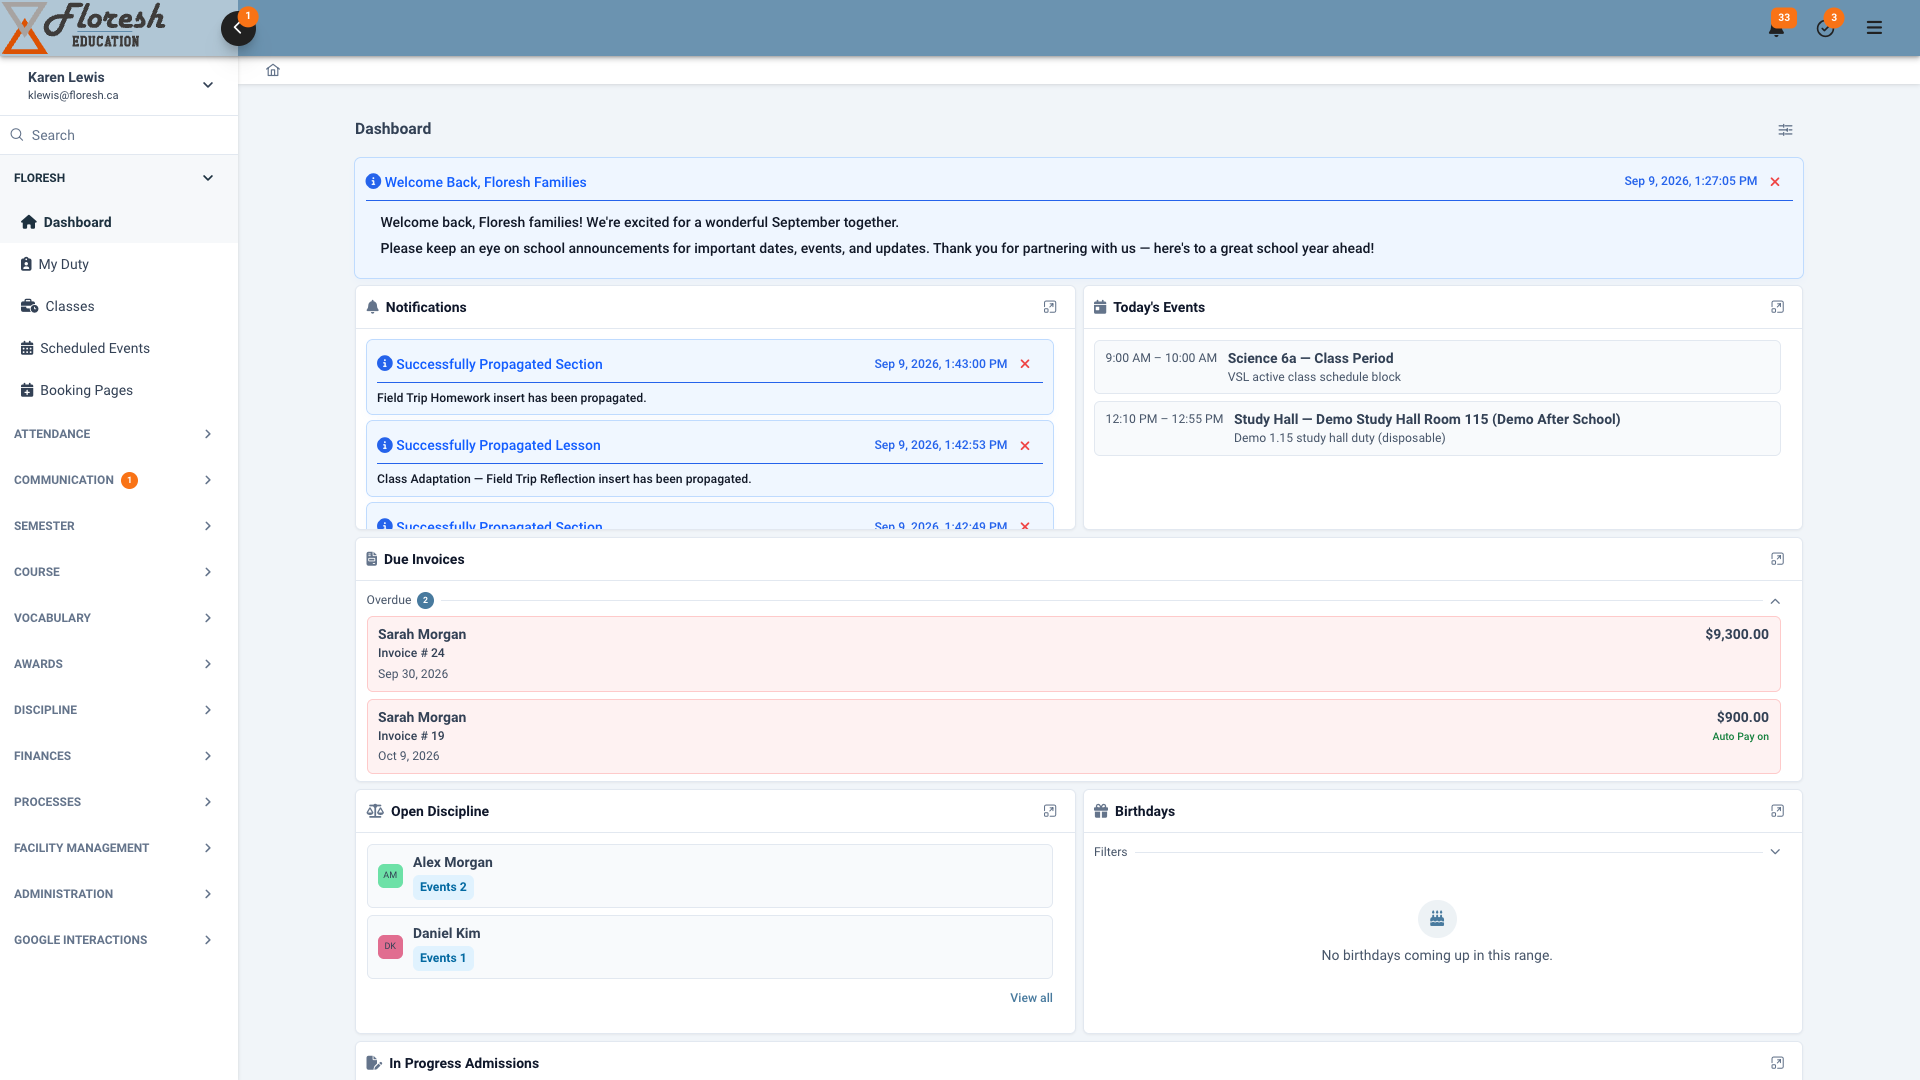
Task: Open the Study Hall Room 115 event
Action: [x=1437, y=428]
